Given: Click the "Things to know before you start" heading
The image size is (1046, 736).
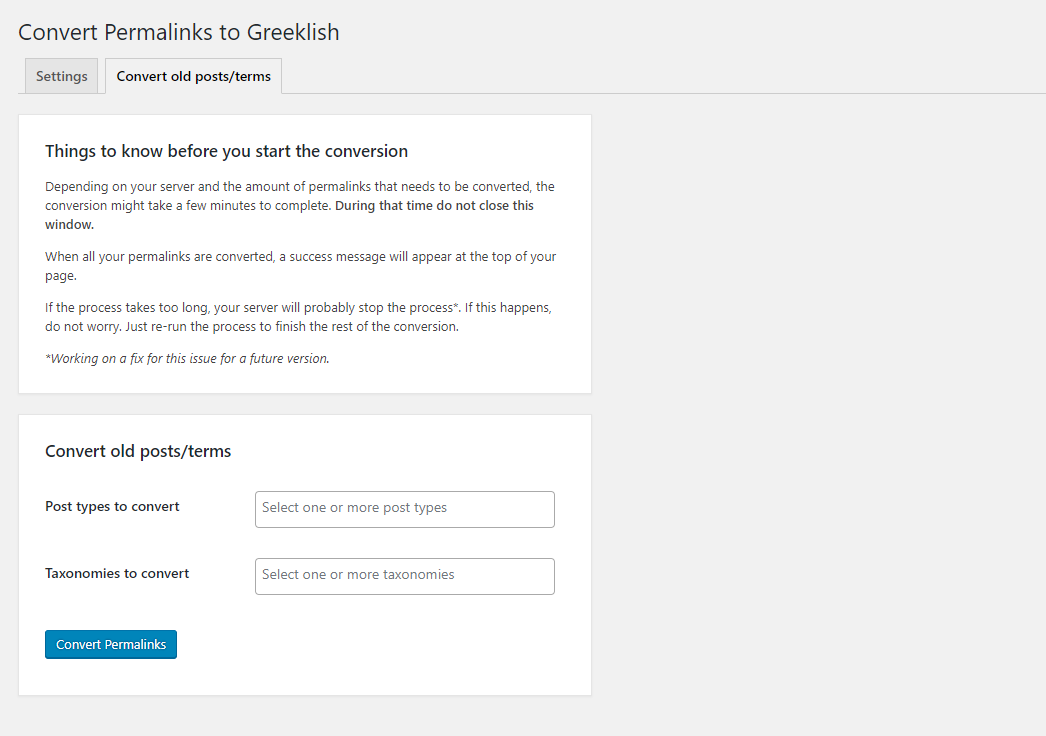Looking at the screenshot, I should click(226, 151).
